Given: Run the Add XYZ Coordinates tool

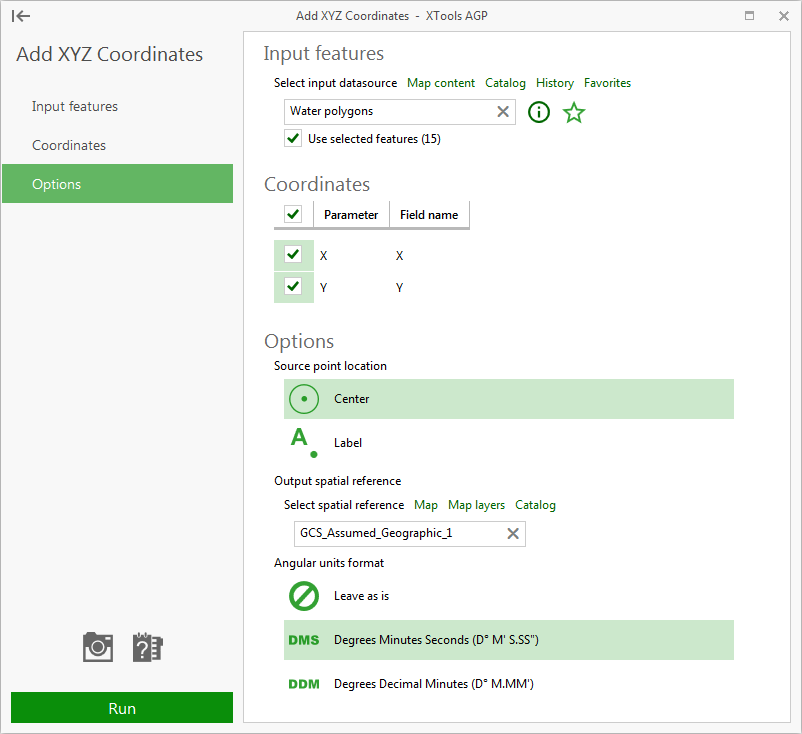Looking at the screenshot, I should [121, 708].
